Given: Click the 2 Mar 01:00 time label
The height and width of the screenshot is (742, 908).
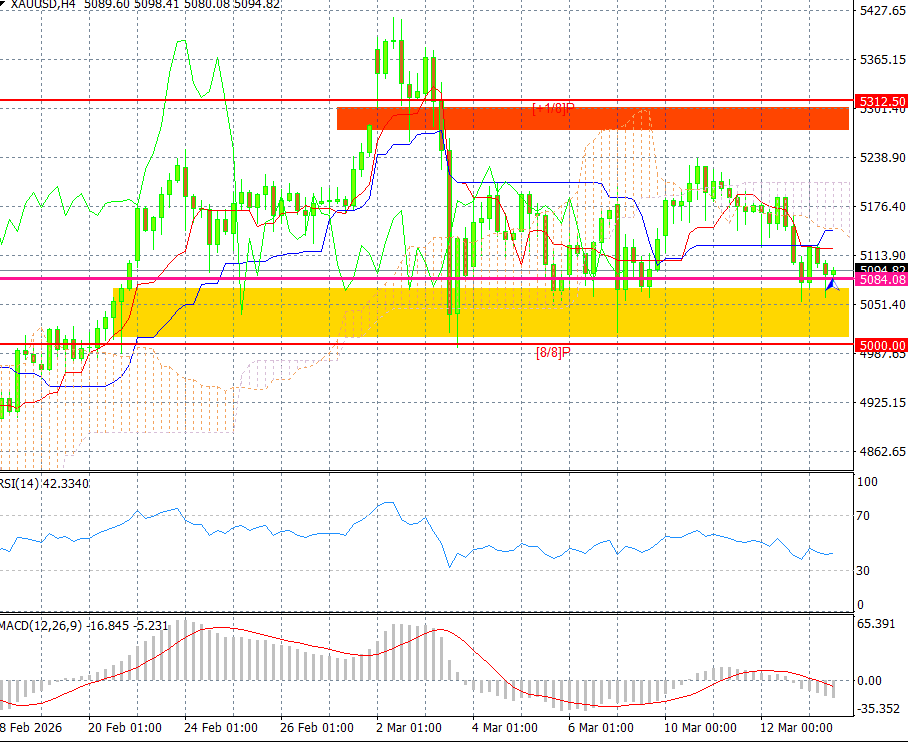Looking at the screenshot, I should pos(408,728).
